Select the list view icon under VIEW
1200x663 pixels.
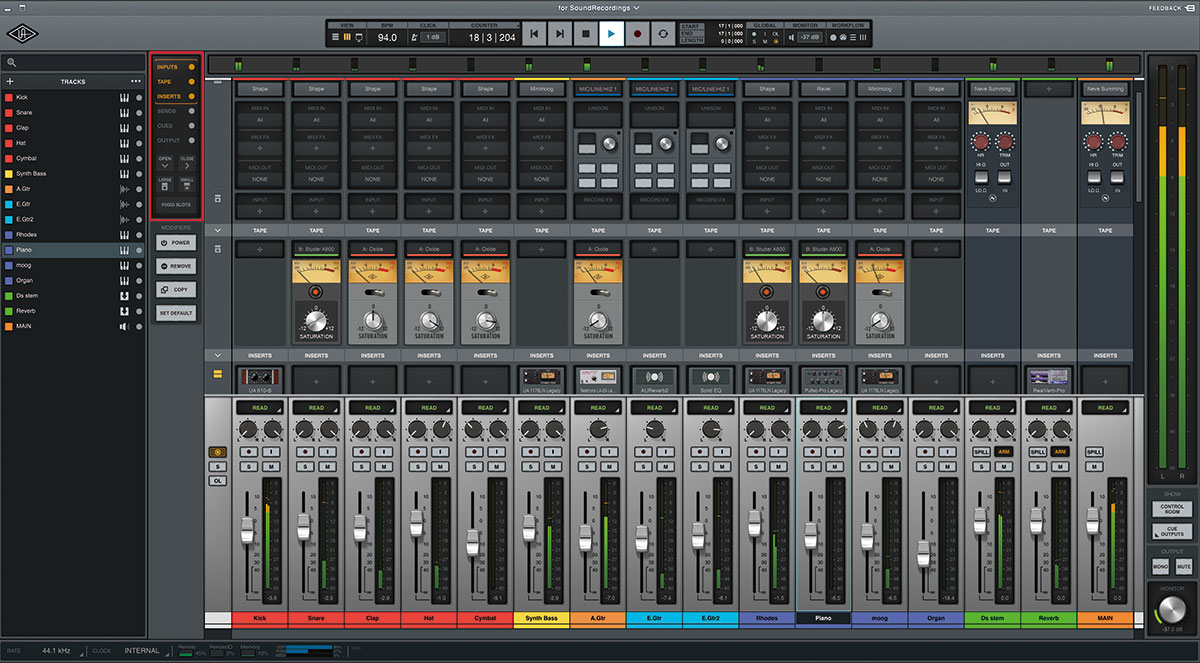coord(337,37)
